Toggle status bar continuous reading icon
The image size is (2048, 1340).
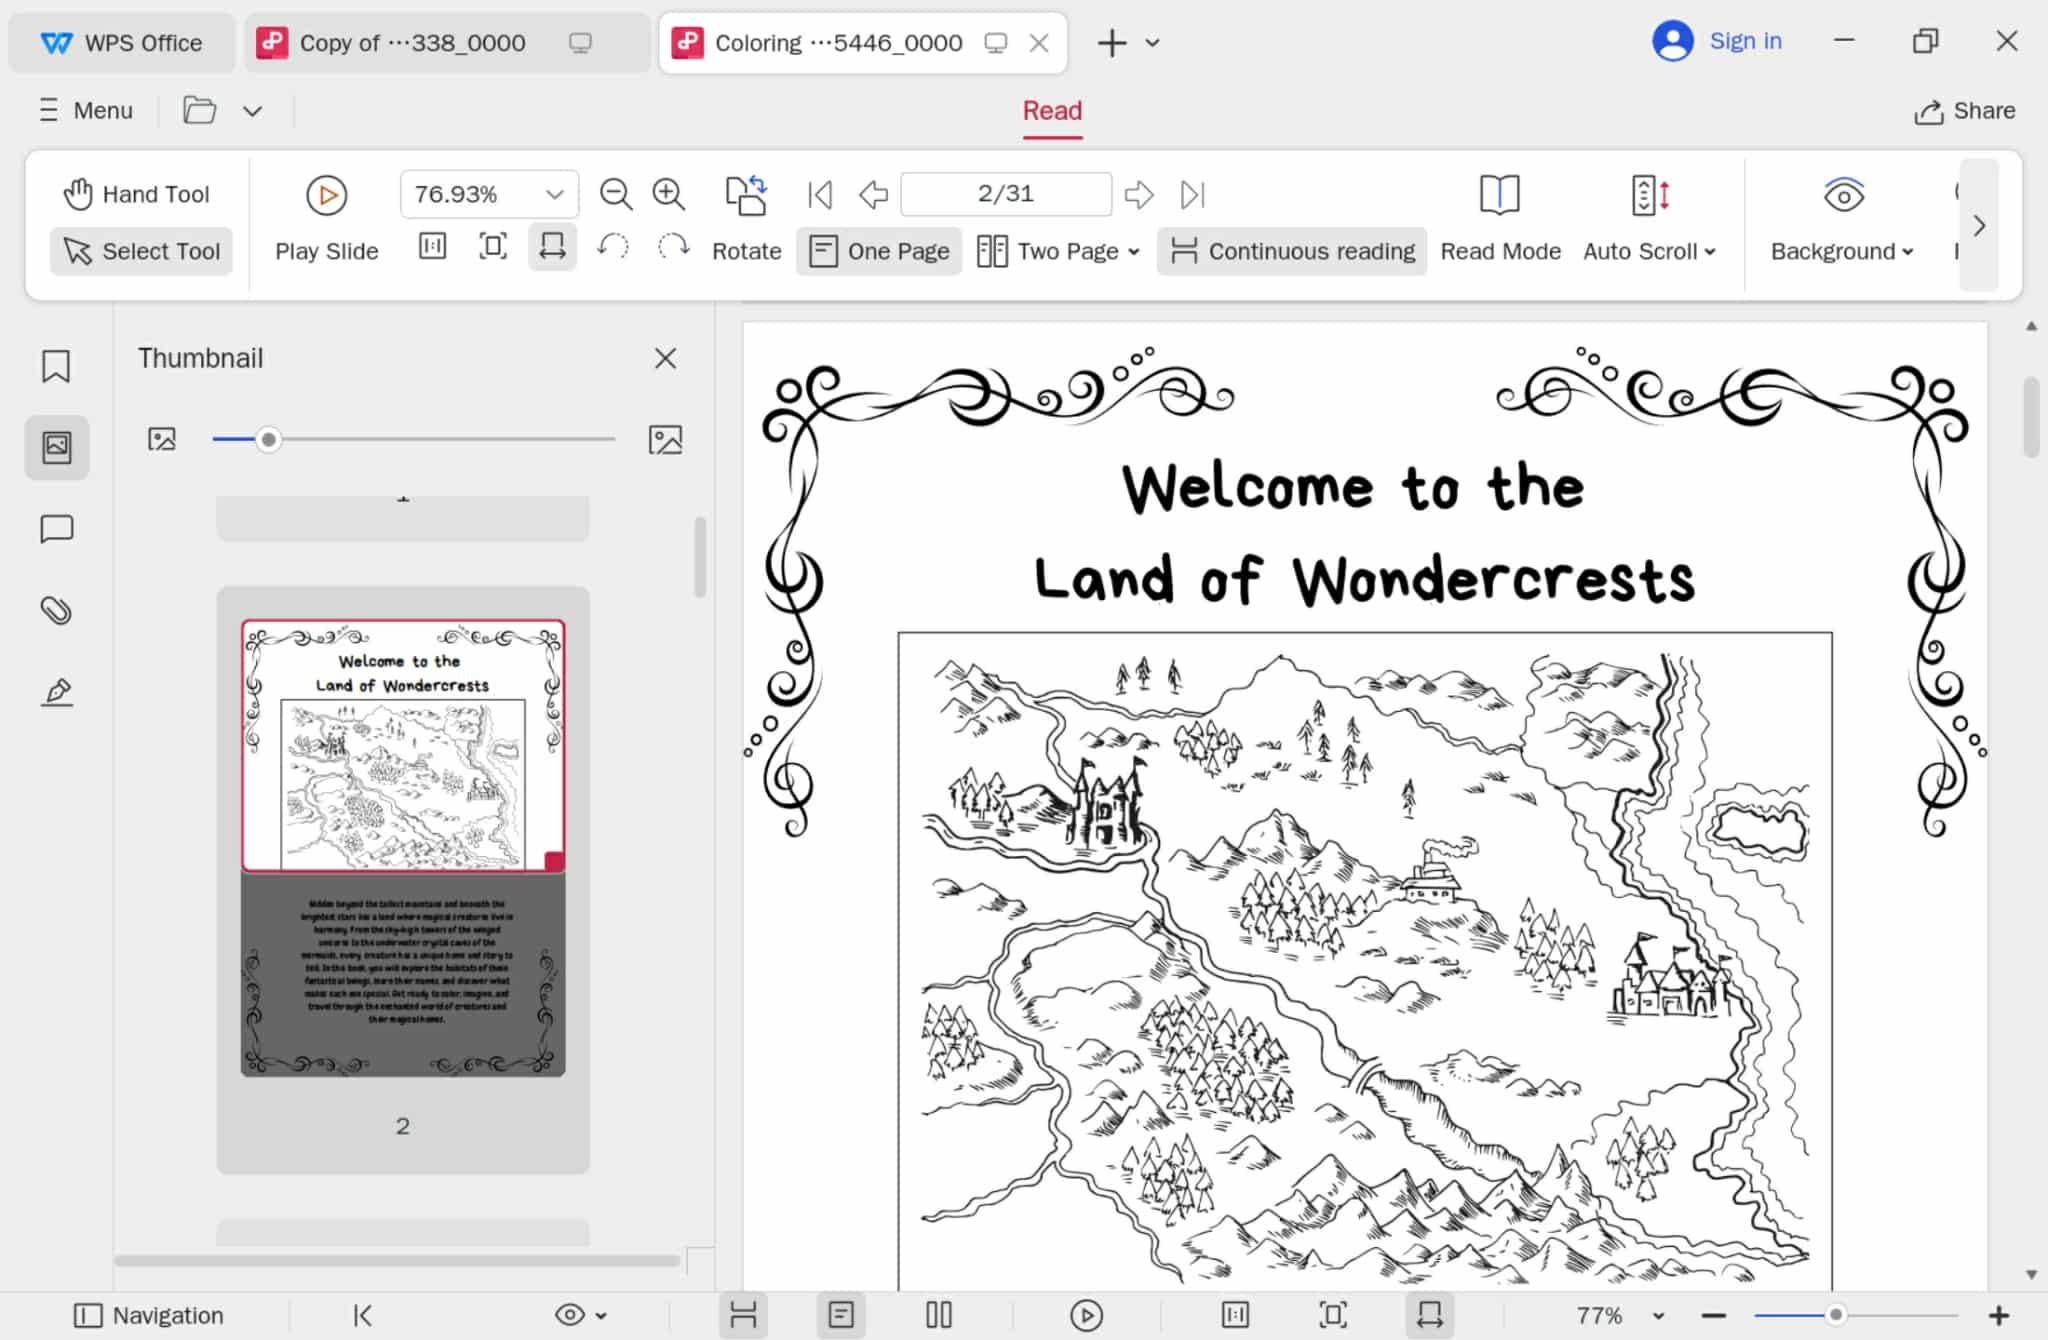pyautogui.click(x=743, y=1315)
